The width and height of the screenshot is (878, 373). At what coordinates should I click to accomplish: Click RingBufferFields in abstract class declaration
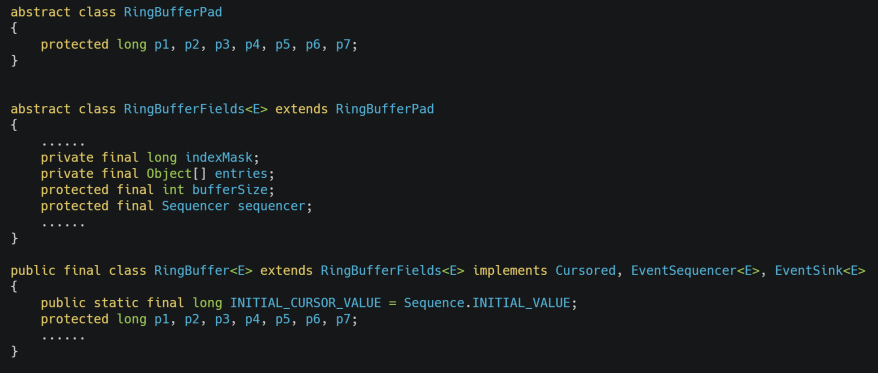(184, 109)
